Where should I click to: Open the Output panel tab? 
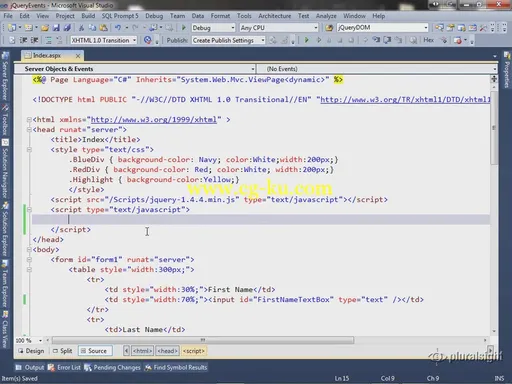point(30,367)
